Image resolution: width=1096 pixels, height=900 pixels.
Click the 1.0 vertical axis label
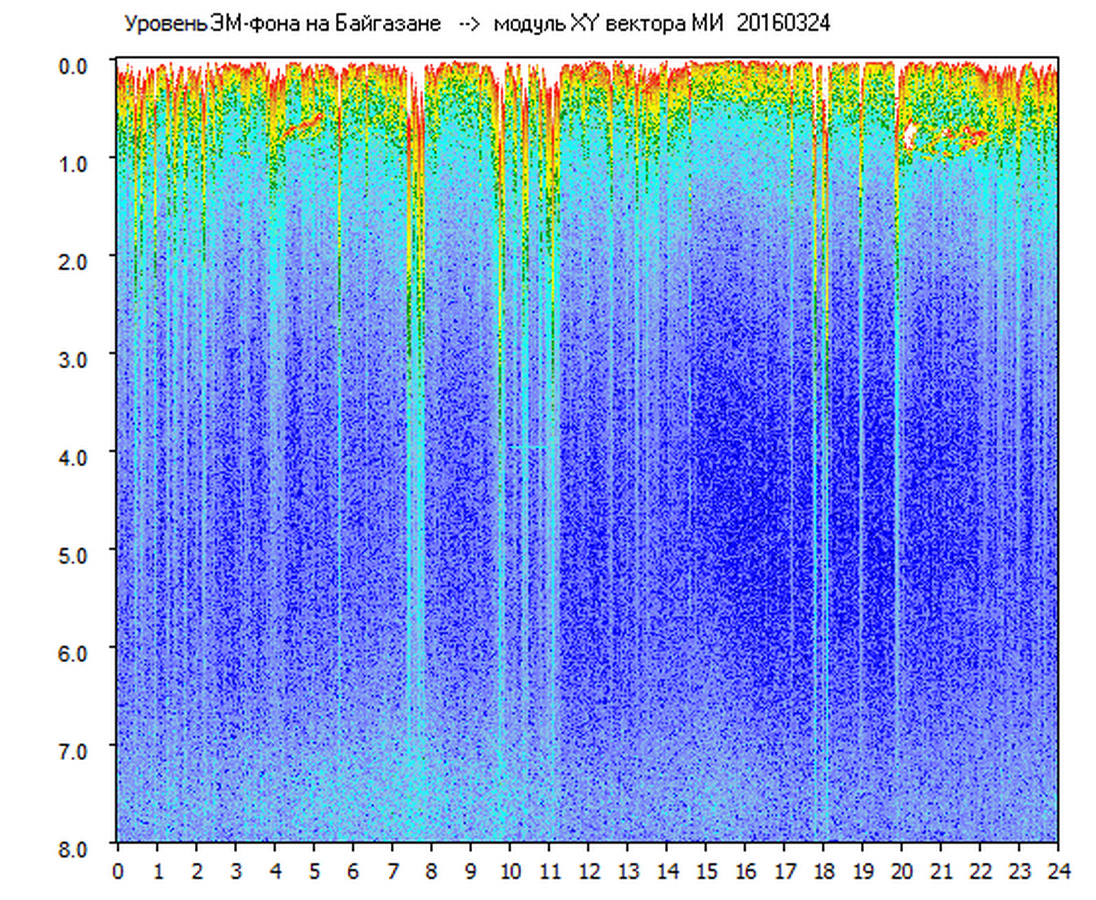(76, 162)
